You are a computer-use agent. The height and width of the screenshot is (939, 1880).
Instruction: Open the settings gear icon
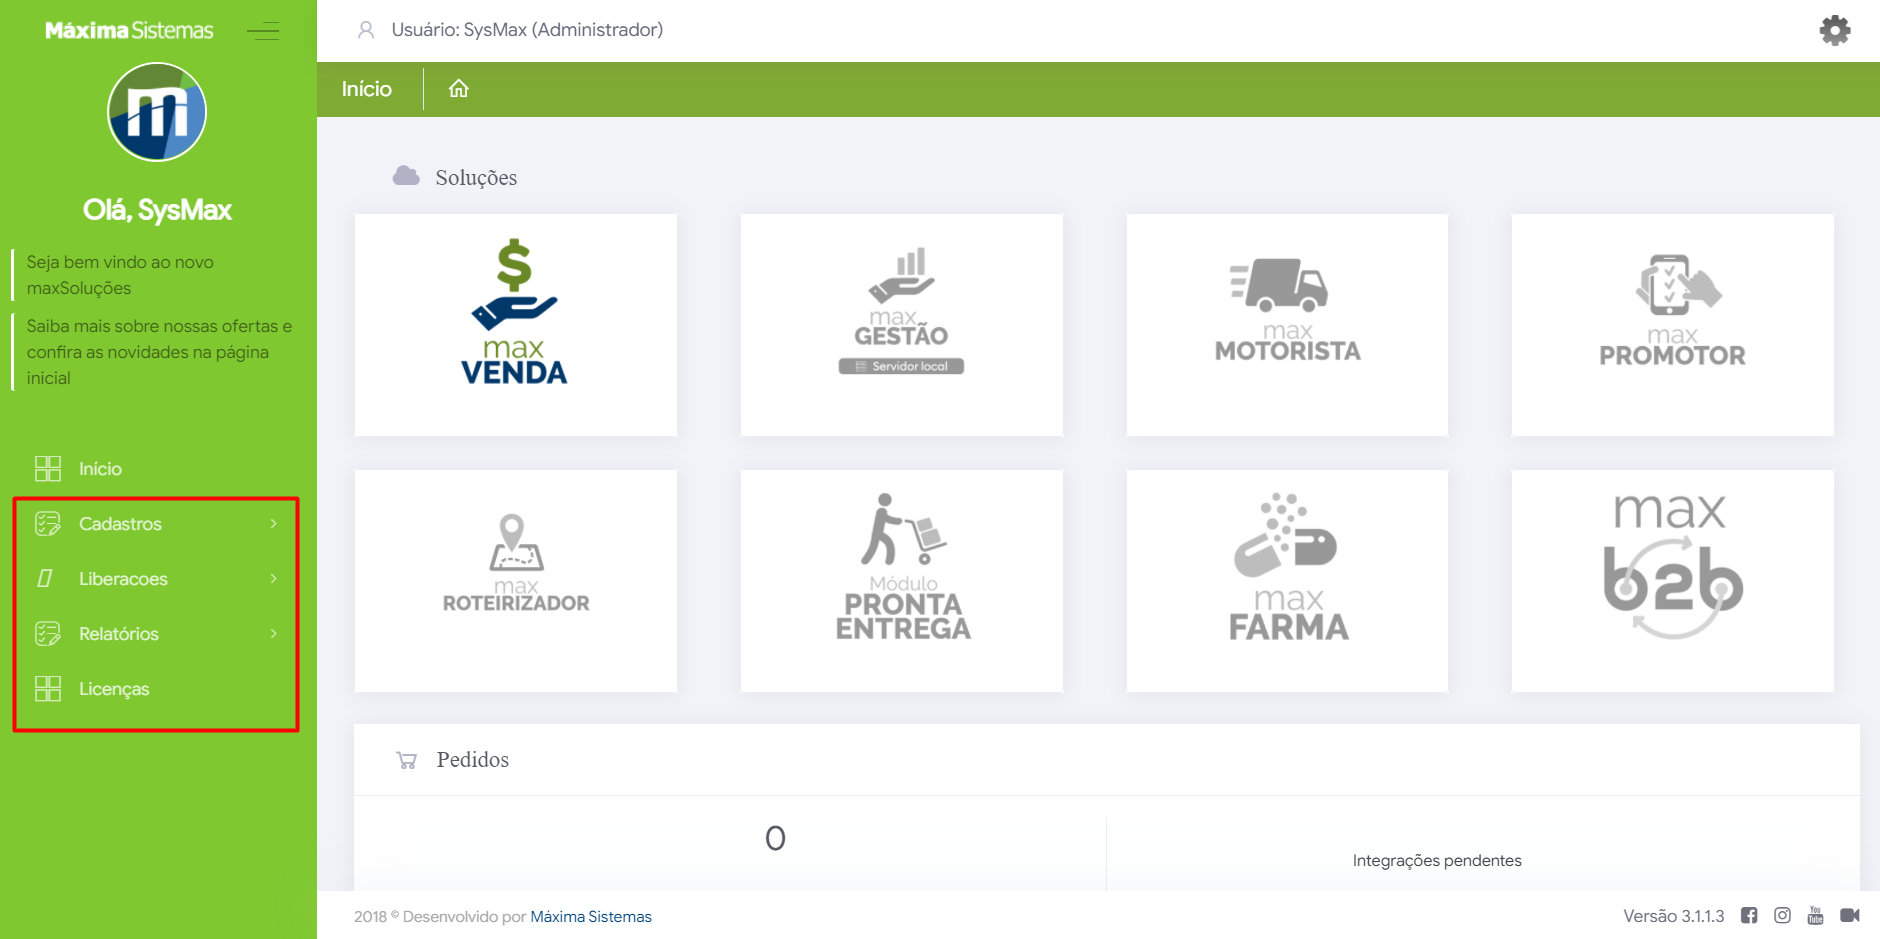[1834, 30]
